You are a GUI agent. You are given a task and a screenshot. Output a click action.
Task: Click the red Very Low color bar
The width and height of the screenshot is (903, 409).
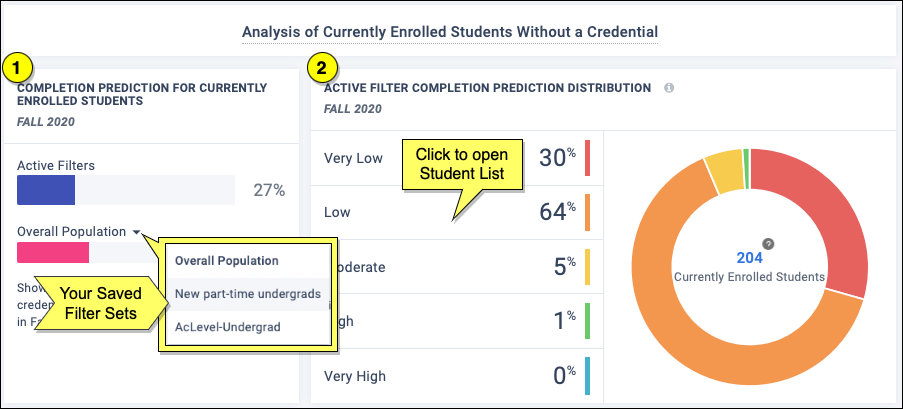[x=588, y=158]
